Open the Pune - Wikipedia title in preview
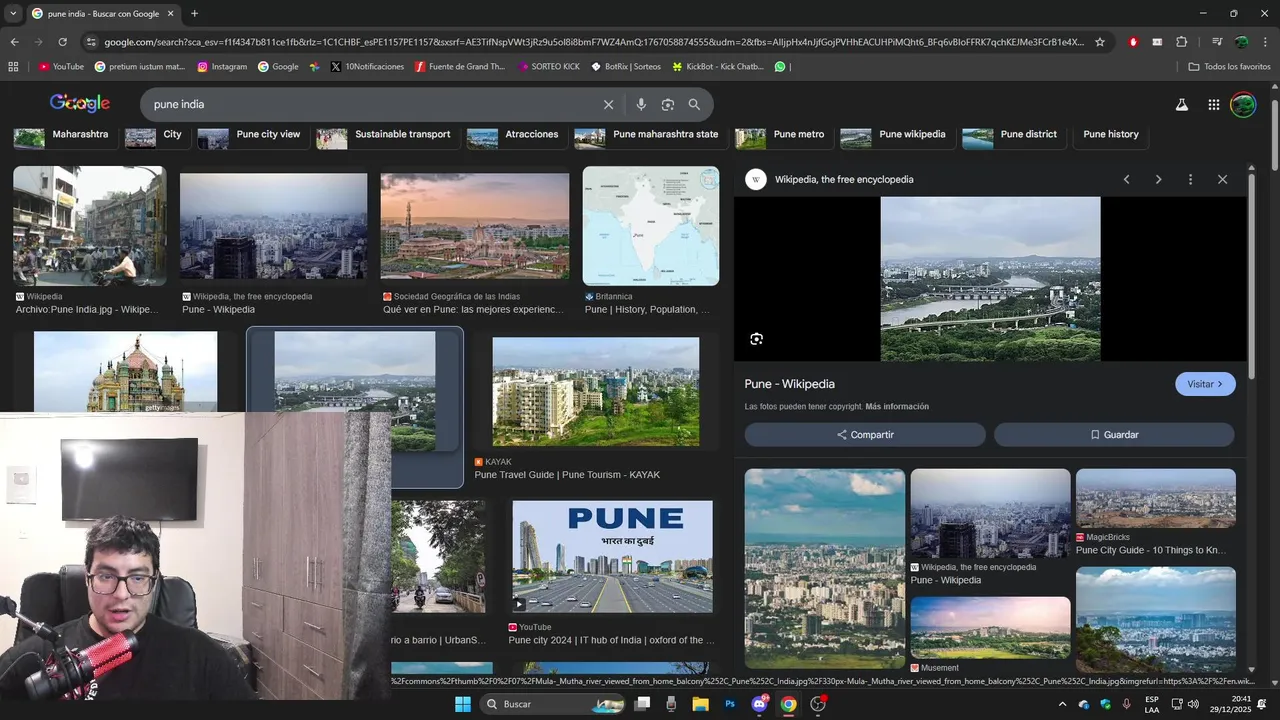 click(x=789, y=384)
